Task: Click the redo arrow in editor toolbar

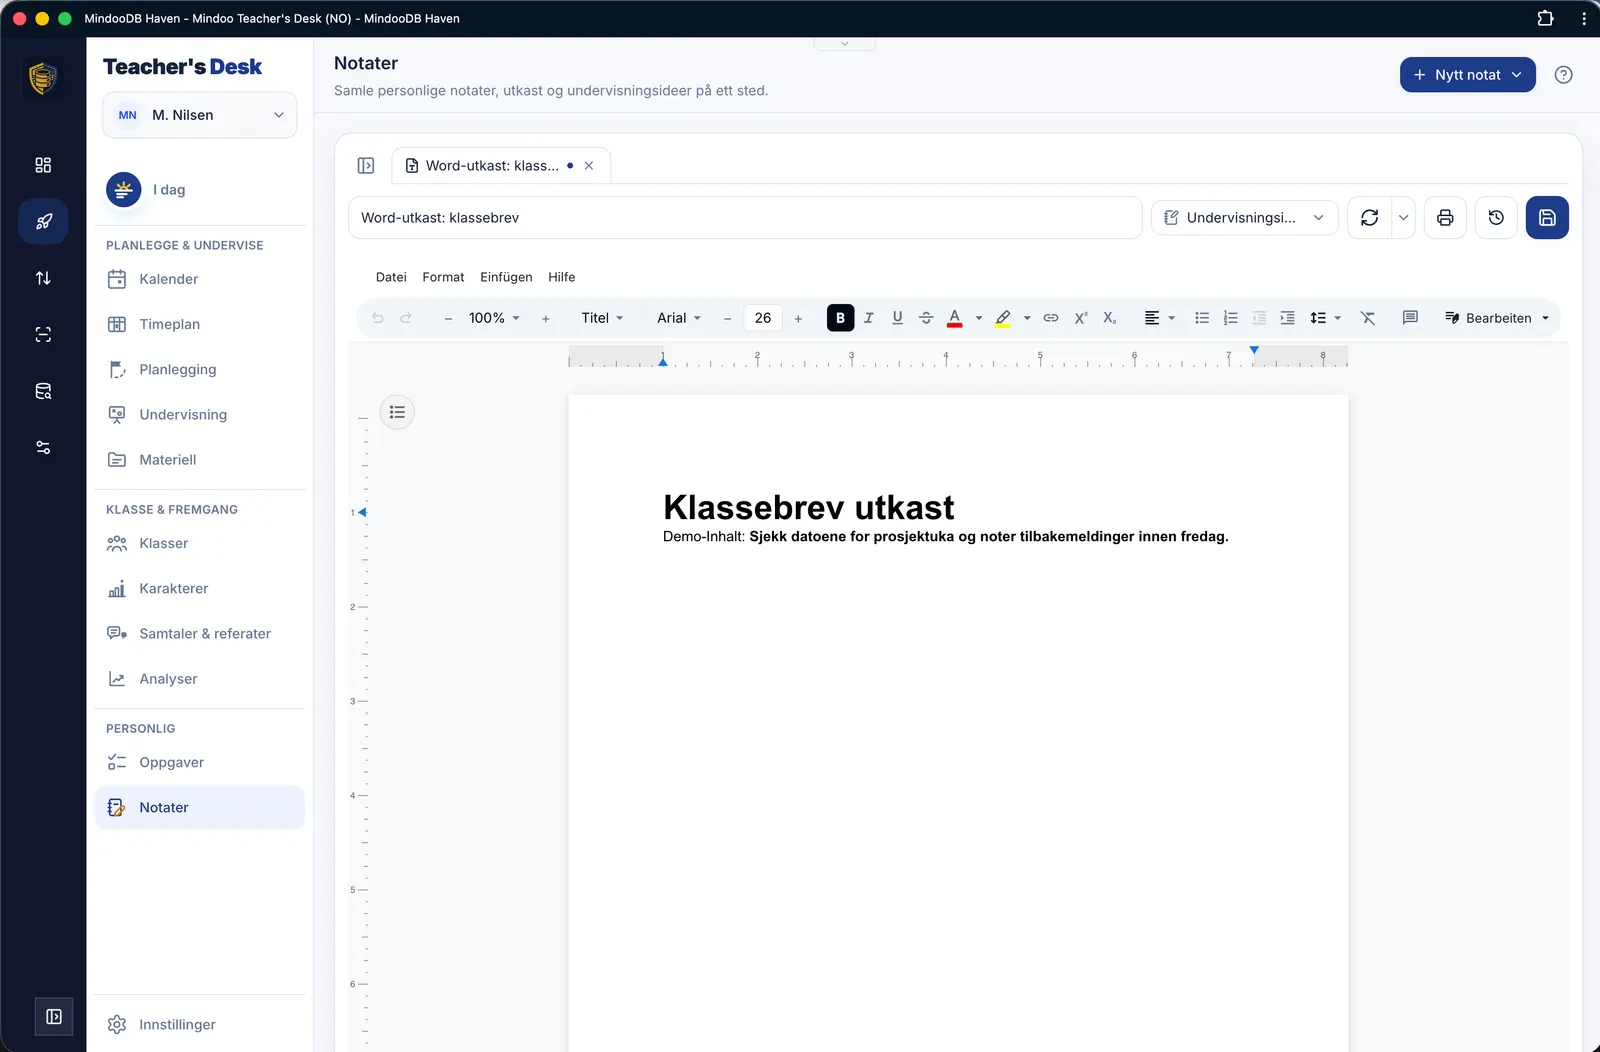Action: tap(406, 318)
